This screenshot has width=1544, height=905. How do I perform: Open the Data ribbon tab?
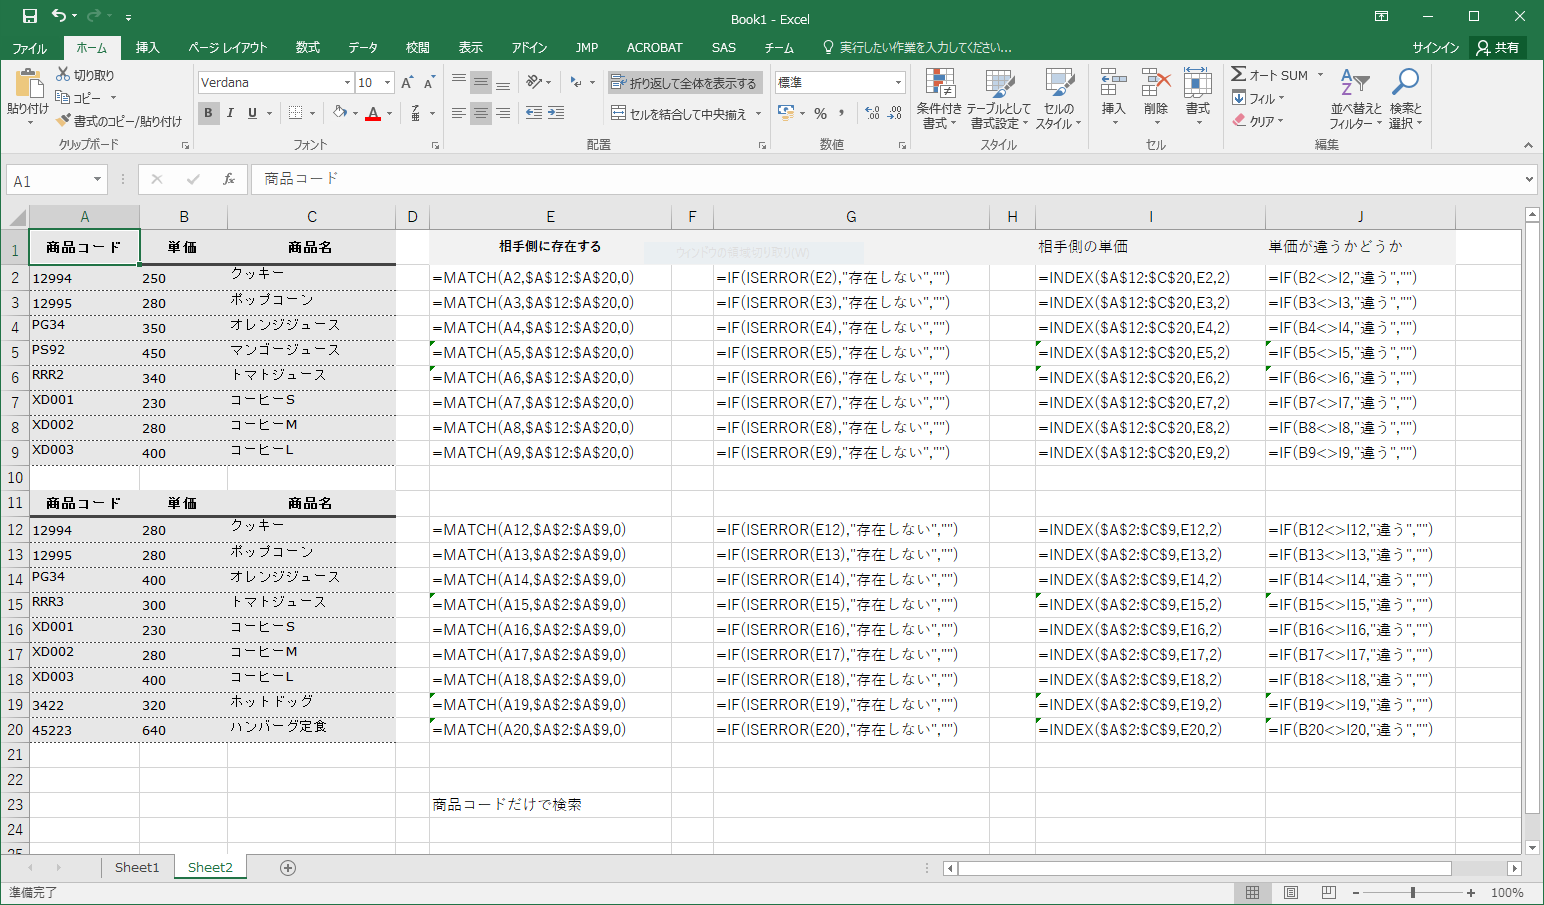point(363,48)
